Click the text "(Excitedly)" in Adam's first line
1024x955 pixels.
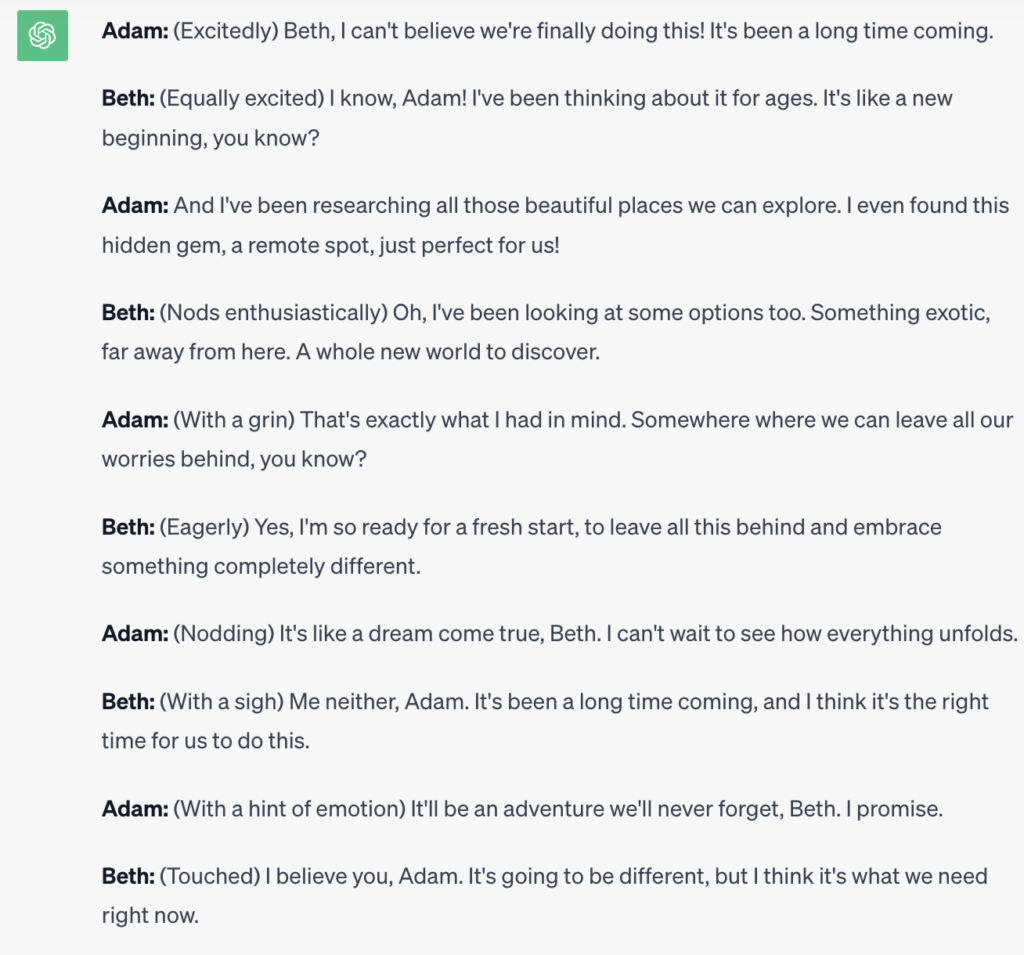coord(226,31)
